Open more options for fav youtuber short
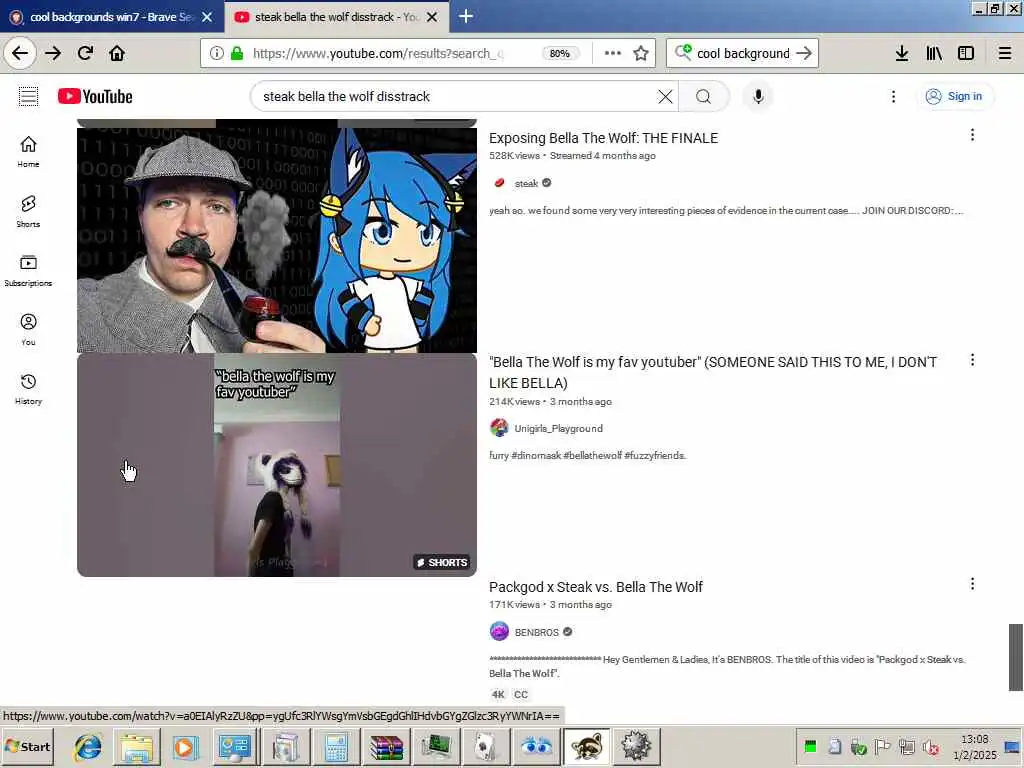 click(972, 360)
